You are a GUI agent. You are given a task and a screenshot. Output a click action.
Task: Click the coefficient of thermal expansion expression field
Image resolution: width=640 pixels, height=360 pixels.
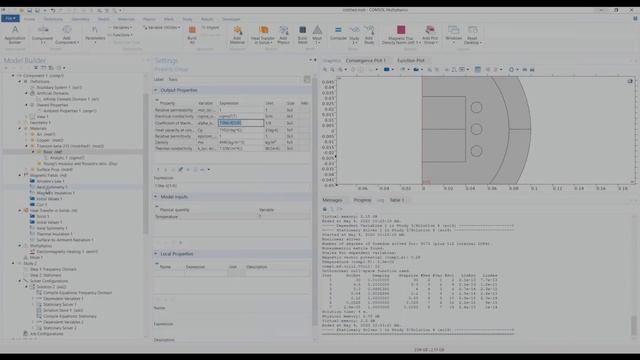[241, 123]
